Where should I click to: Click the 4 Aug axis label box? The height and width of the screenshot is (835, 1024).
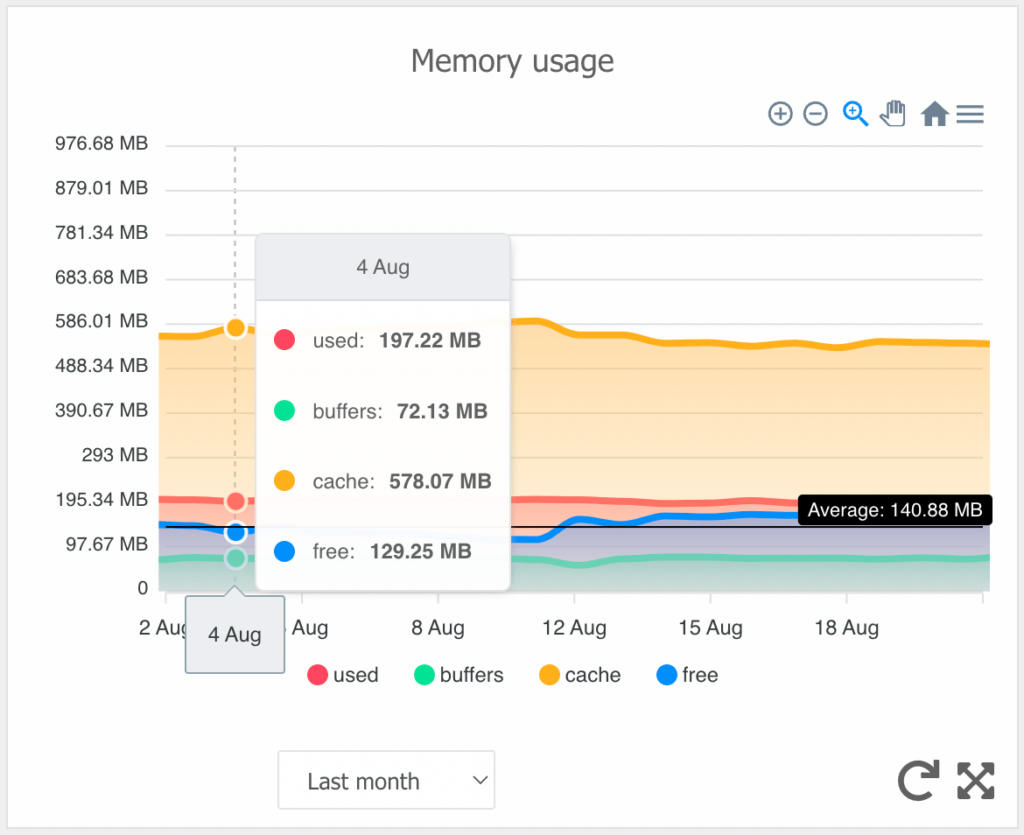[234, 634]
